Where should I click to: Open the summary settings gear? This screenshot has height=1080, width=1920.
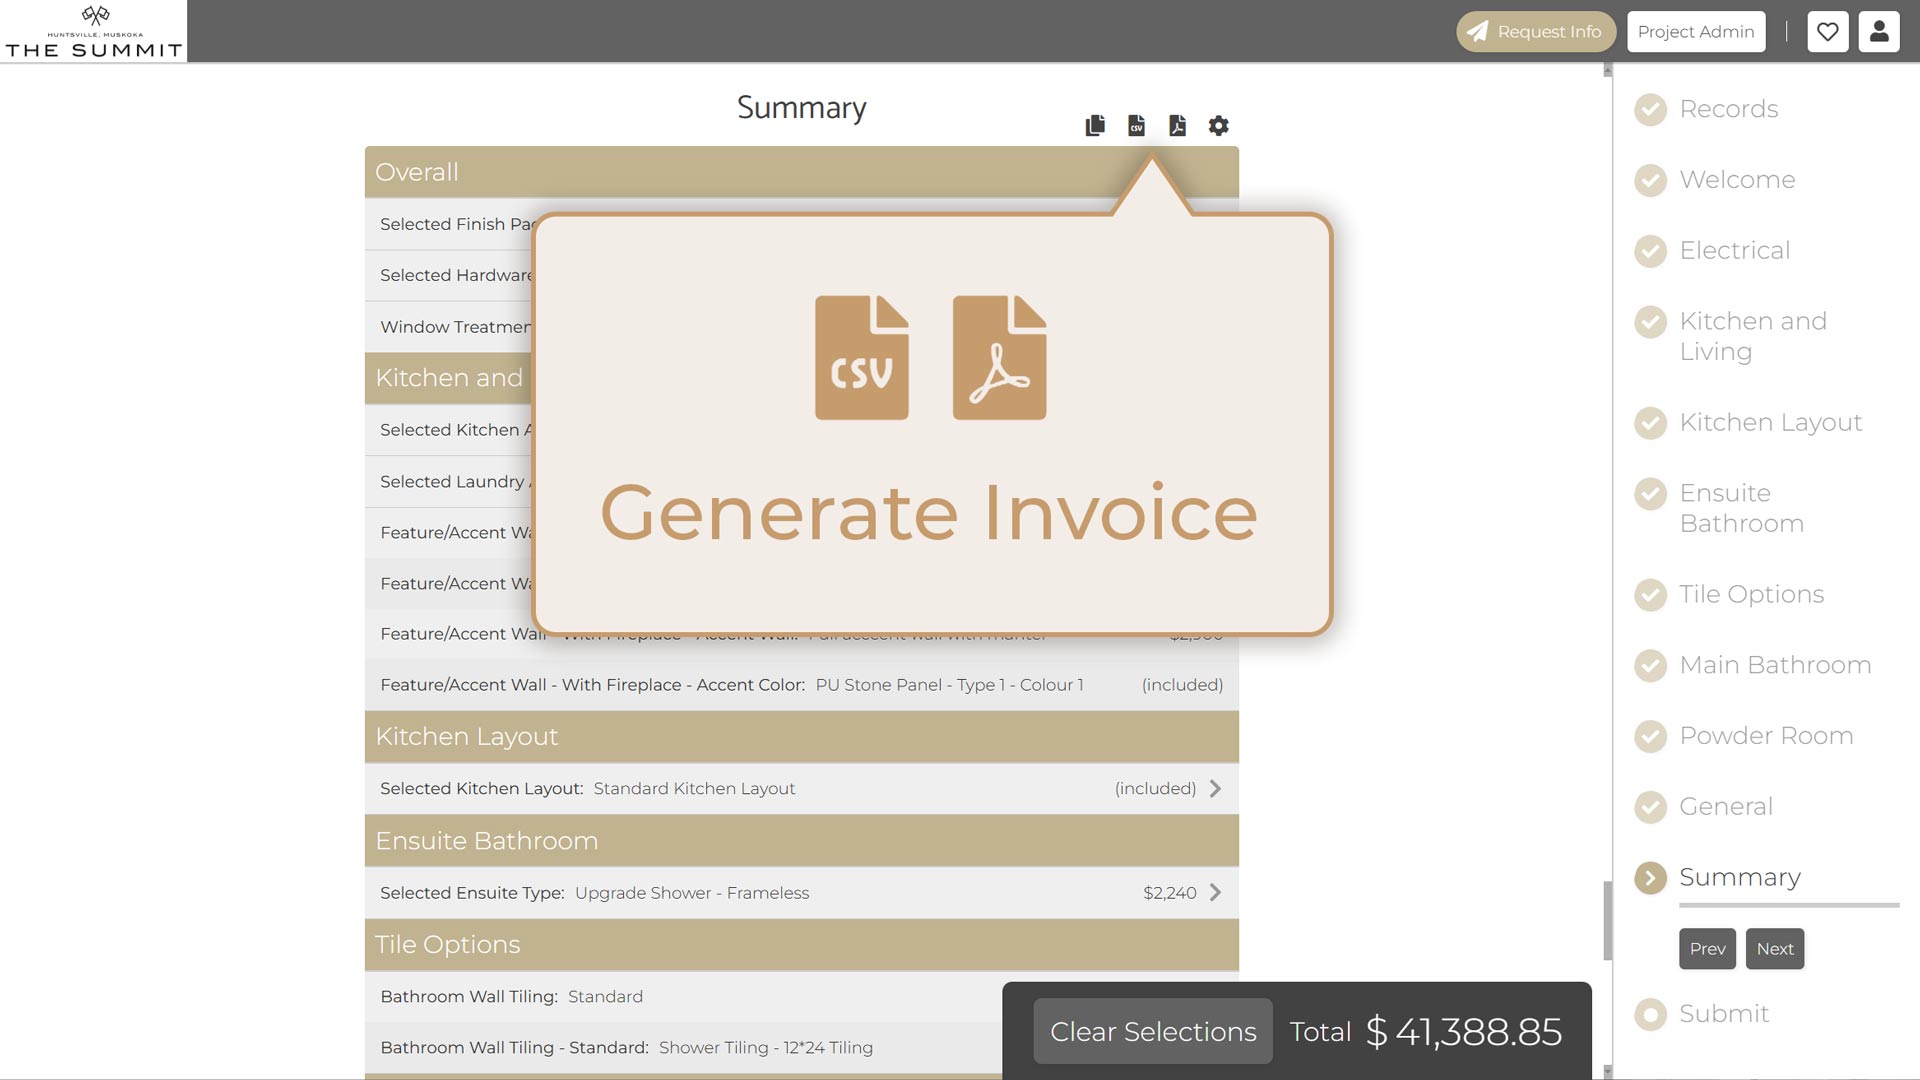point(1218,125)
